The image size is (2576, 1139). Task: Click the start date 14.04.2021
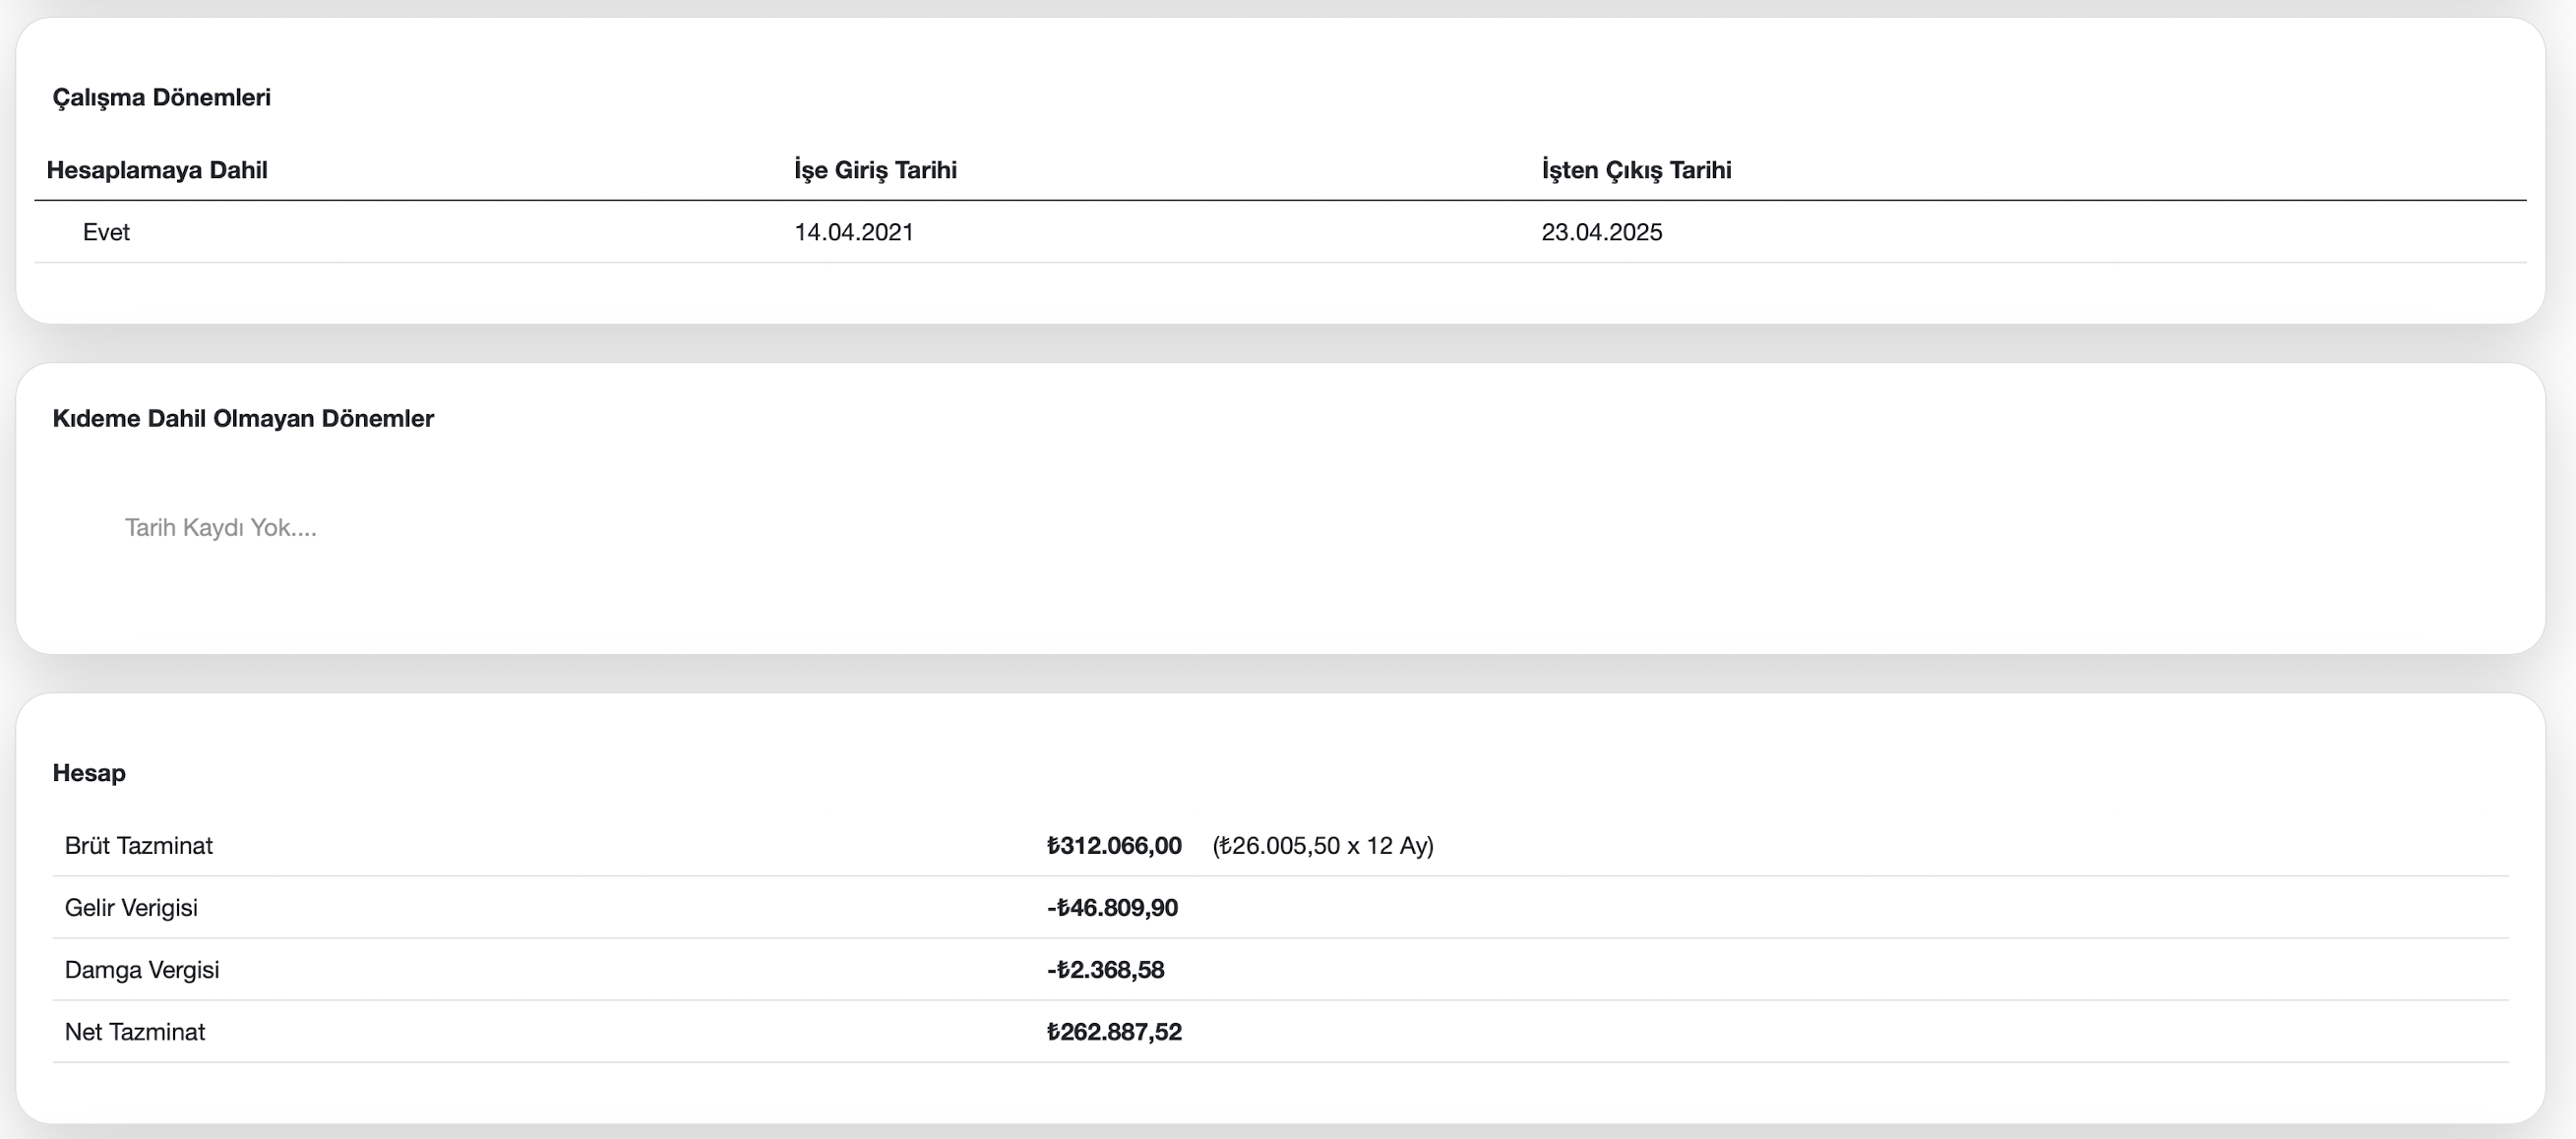click(x=854, y=232)
